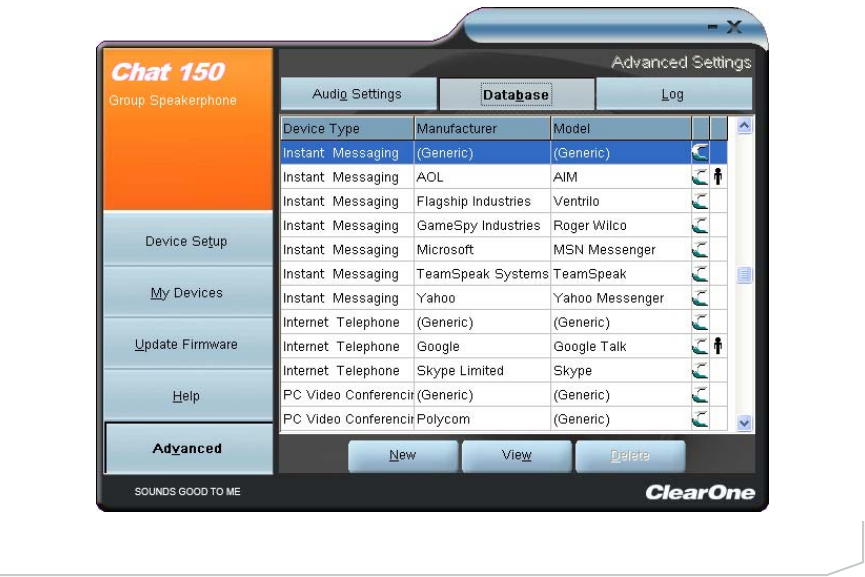865x577 pixels.
Task: Click the person icon in the AIM row
Action: [718, 177]
